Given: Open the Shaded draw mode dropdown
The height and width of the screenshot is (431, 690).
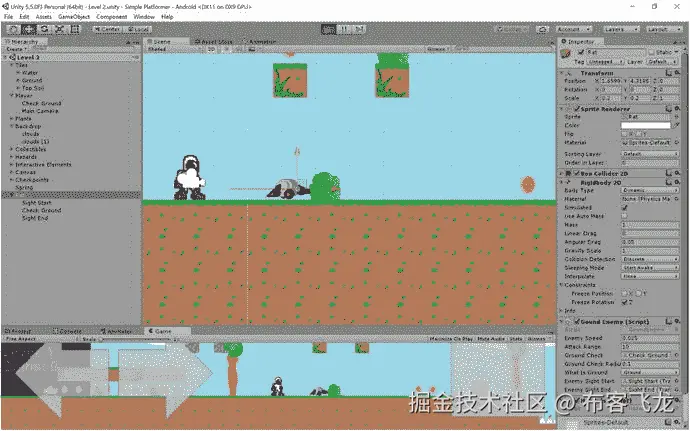Looking at the screenshot, I should coord(175,49).
